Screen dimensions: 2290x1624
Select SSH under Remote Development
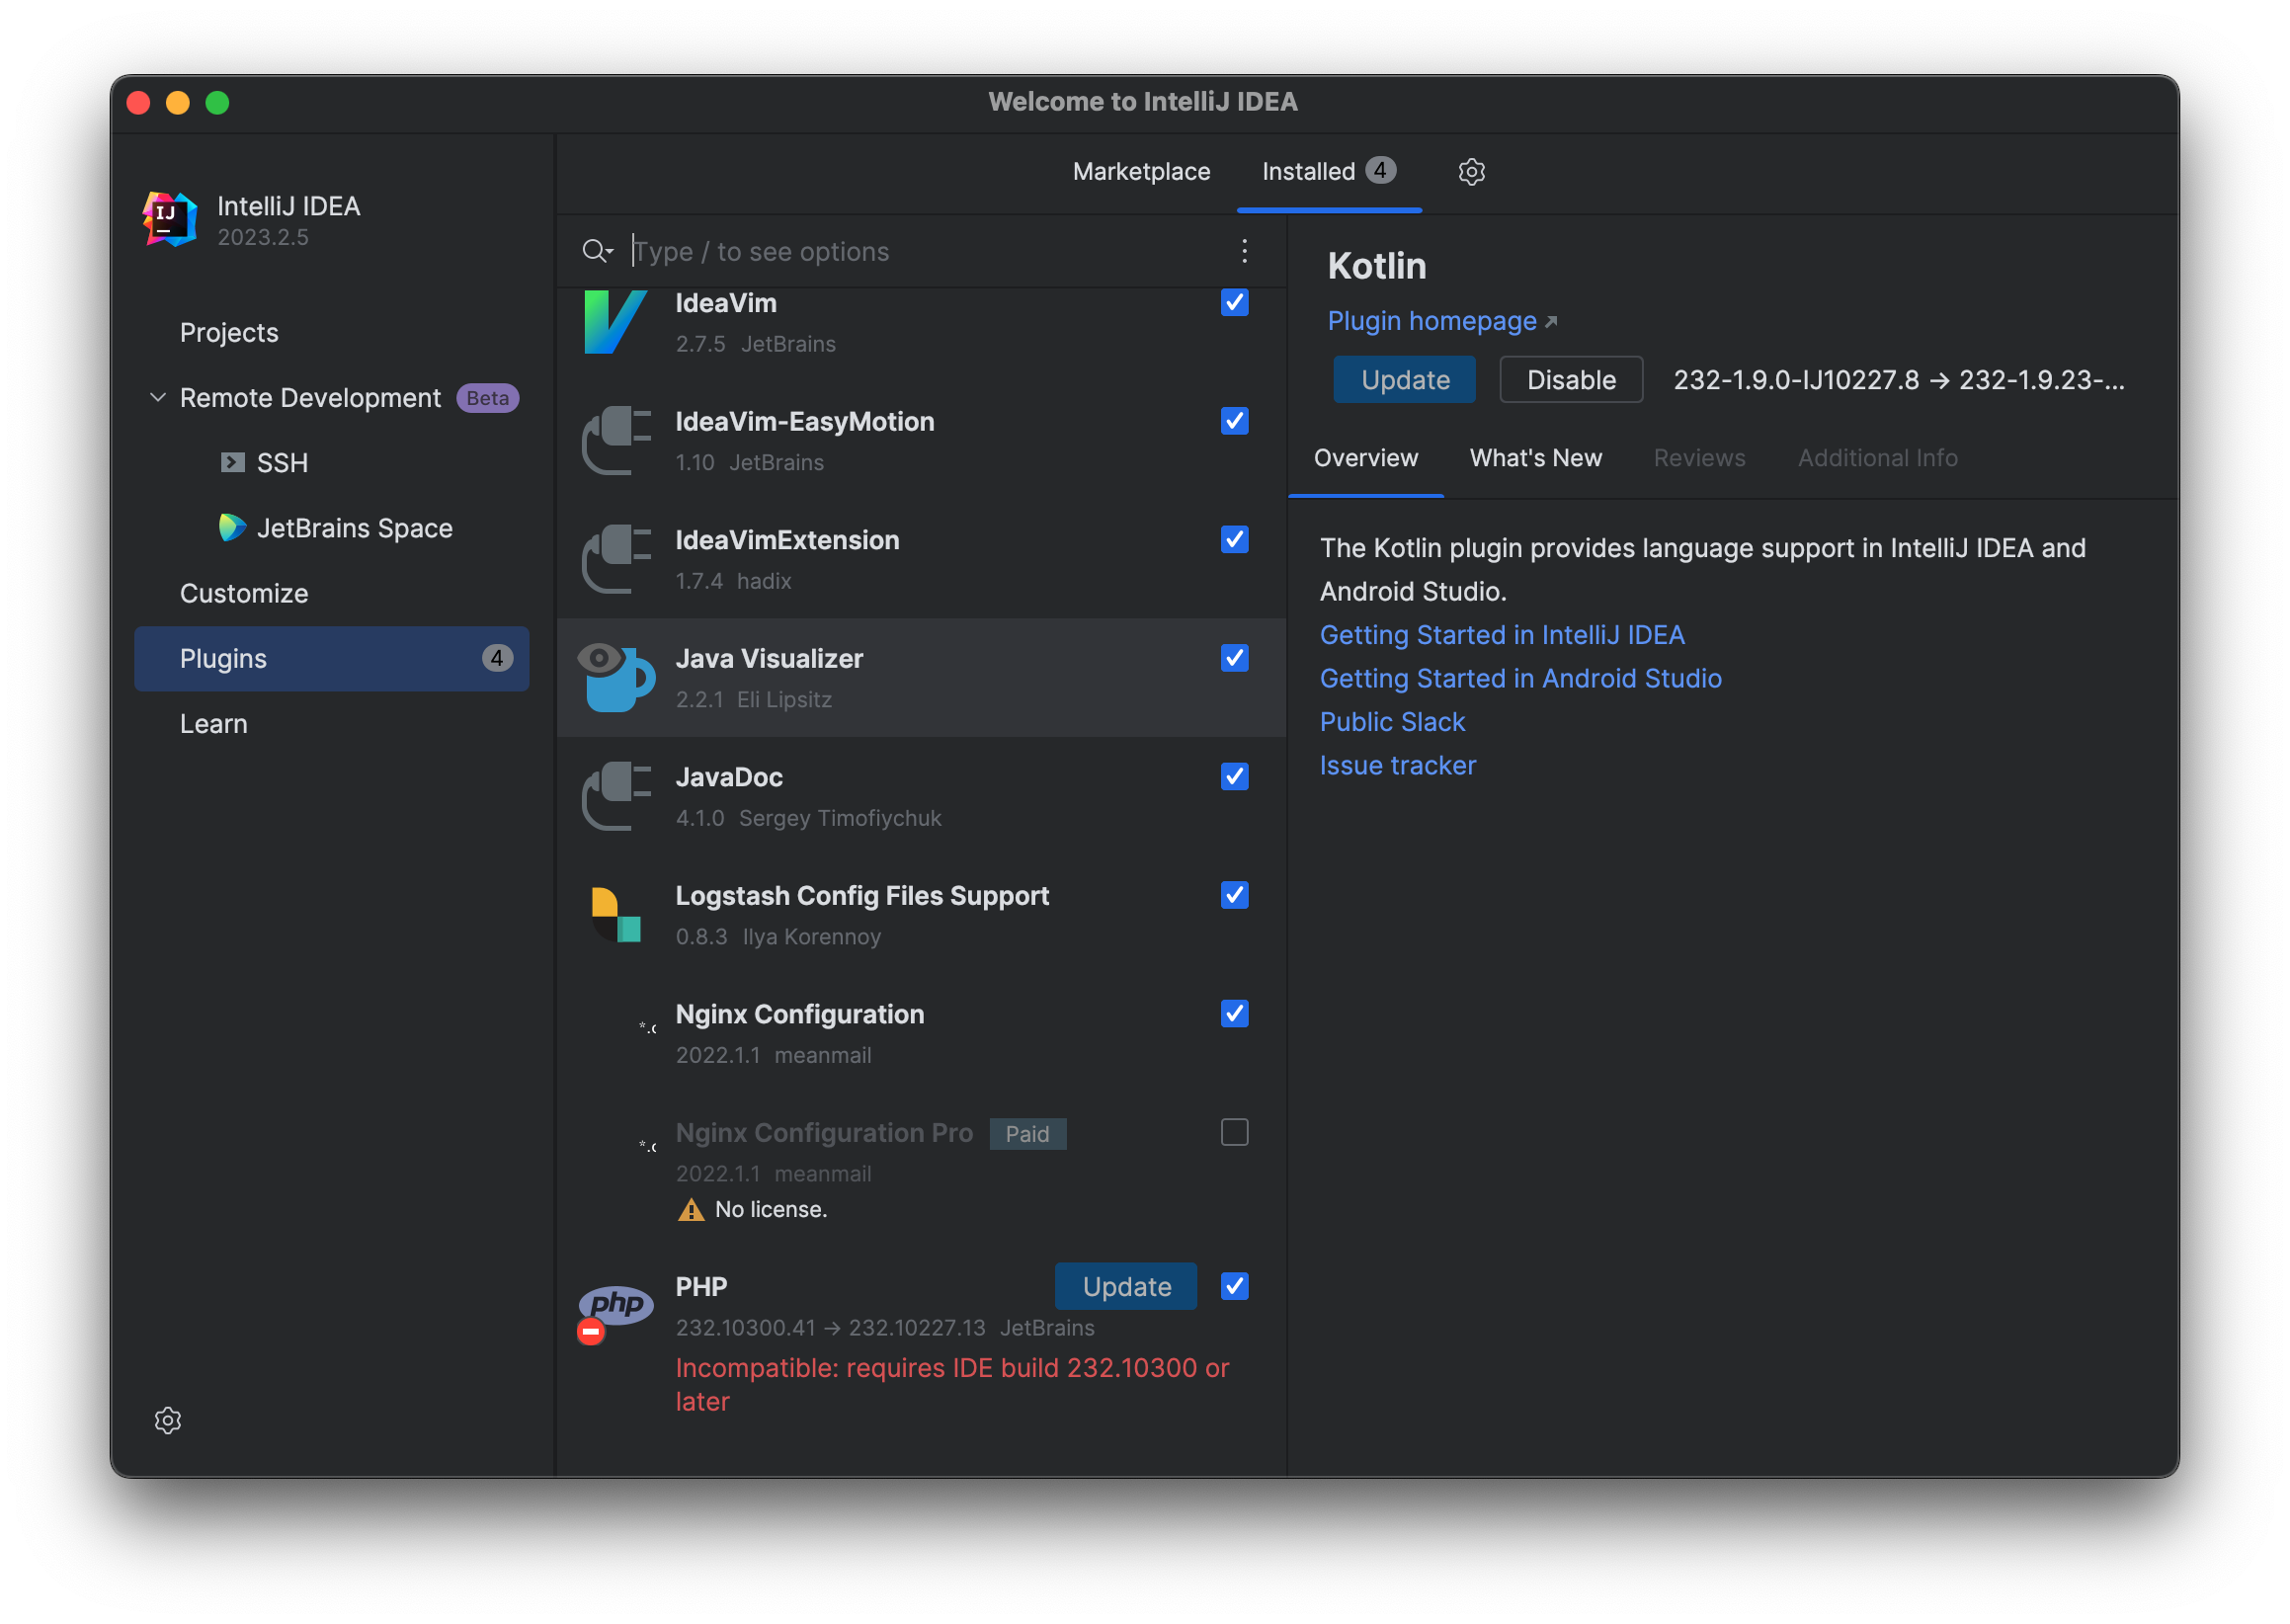pyautogui.click(x=282, y=462)
